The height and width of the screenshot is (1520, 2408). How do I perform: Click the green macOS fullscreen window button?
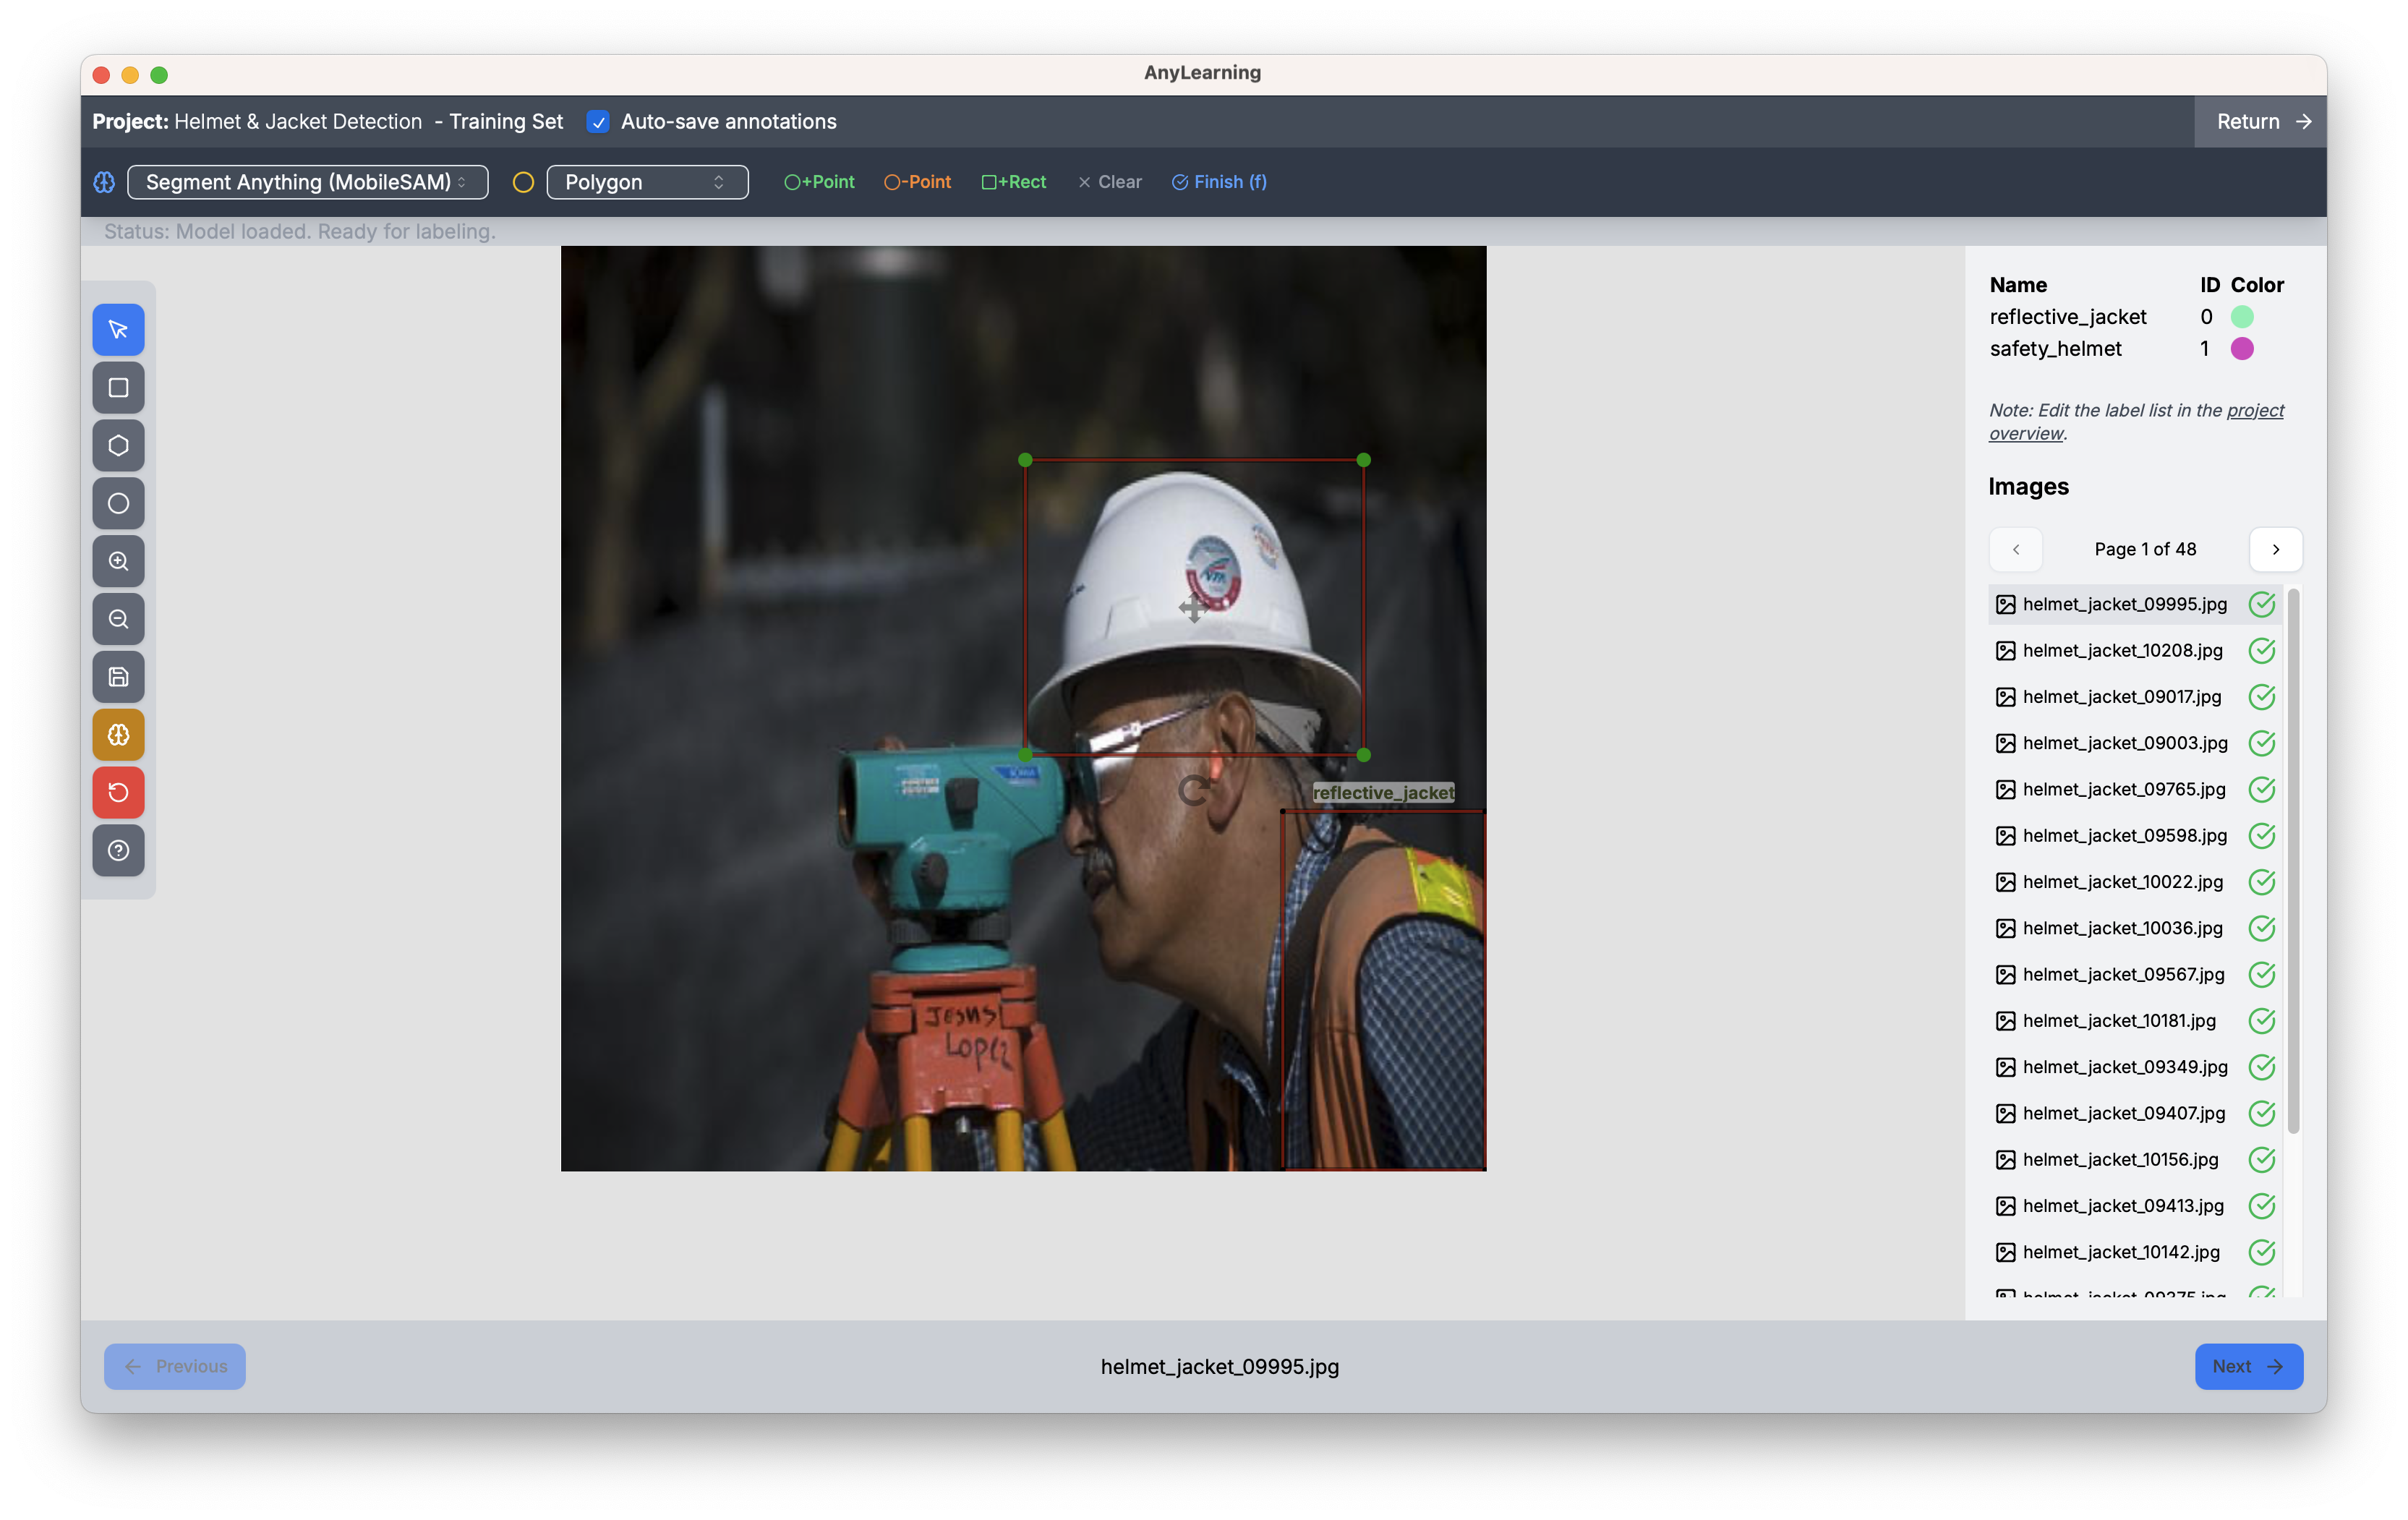[159, 75]
